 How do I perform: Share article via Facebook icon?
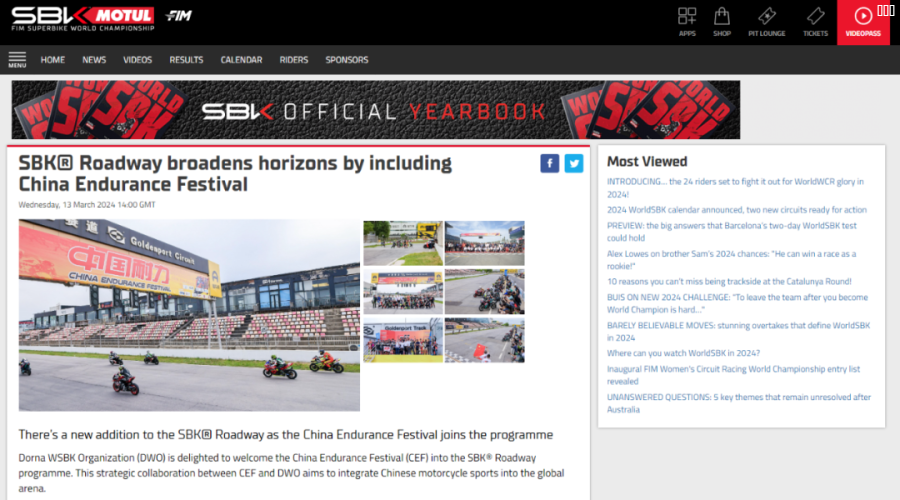[549, 164]
